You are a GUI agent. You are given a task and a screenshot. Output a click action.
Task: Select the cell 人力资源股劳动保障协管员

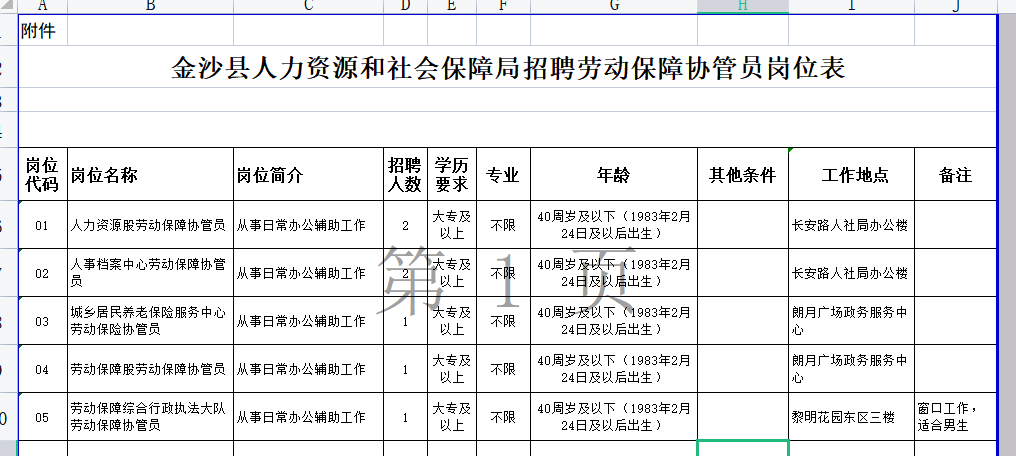click(150, 225)
